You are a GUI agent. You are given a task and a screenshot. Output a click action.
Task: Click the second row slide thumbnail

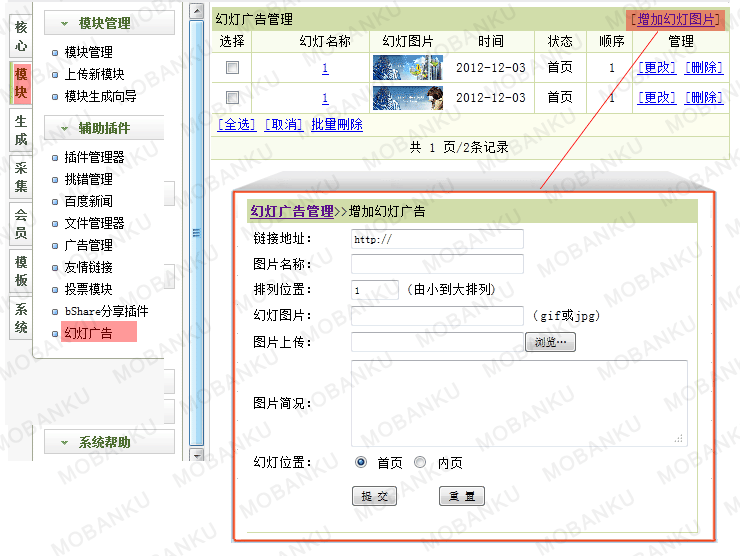pos(408,98)
